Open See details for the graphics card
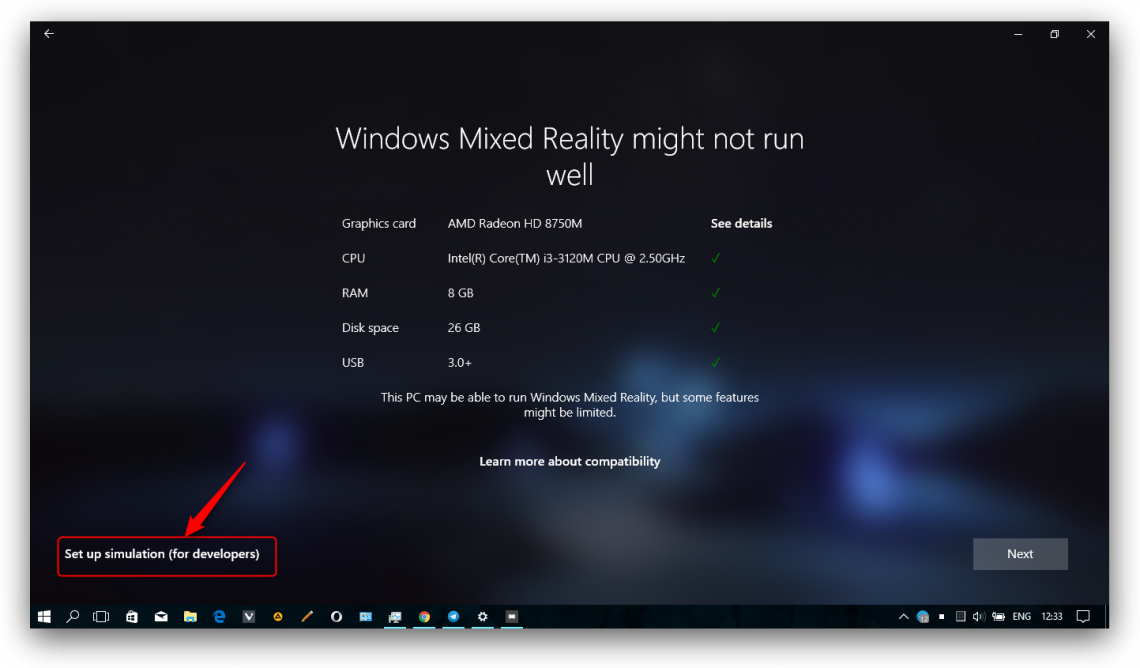The width and height of the screenshot is (1140, 668). (x=741, y=223)
